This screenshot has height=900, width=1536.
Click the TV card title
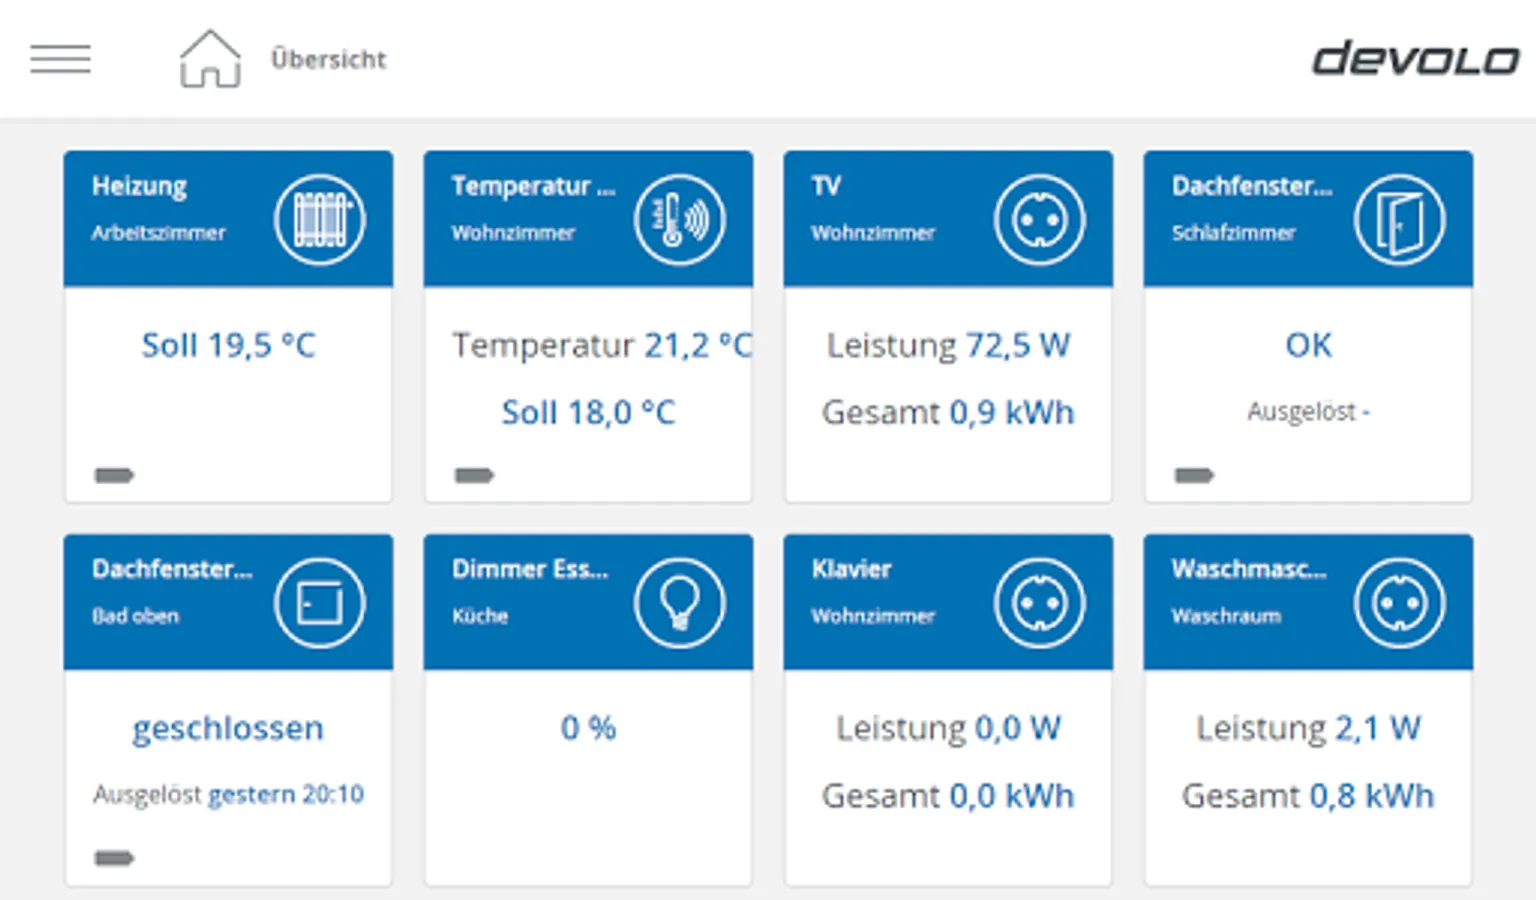[x=826, y=186]
